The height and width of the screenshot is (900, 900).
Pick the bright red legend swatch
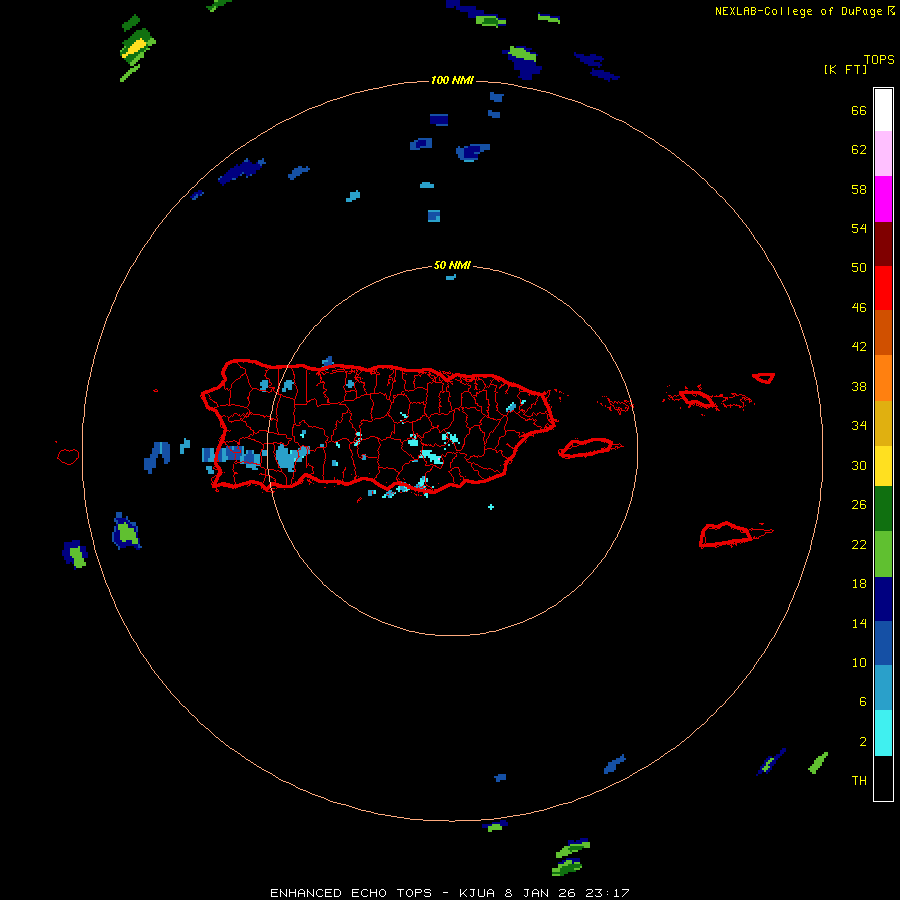coord(883,288)
